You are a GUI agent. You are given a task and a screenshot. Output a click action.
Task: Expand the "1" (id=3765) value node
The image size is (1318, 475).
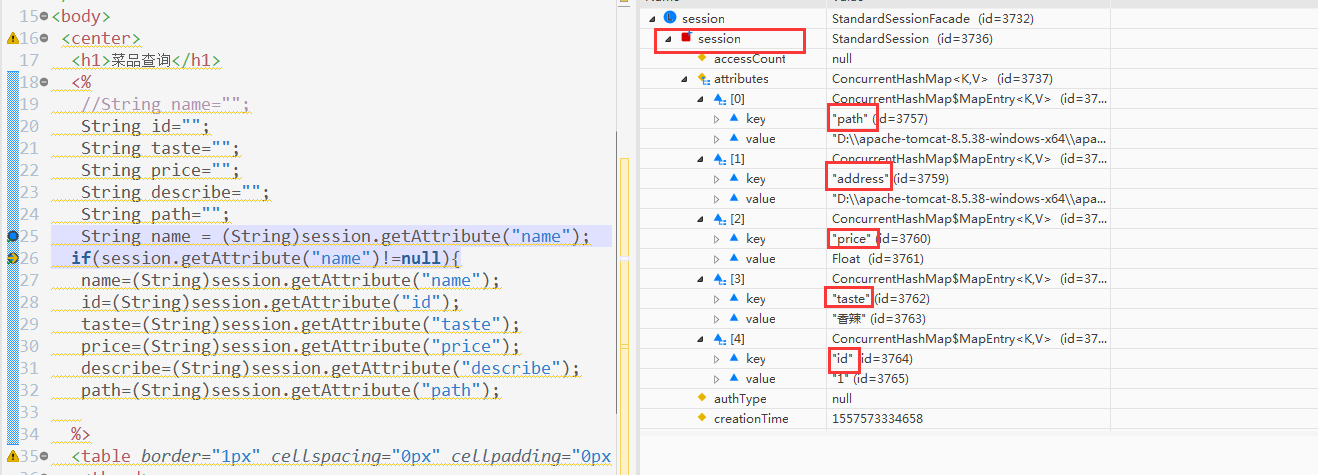717,378
